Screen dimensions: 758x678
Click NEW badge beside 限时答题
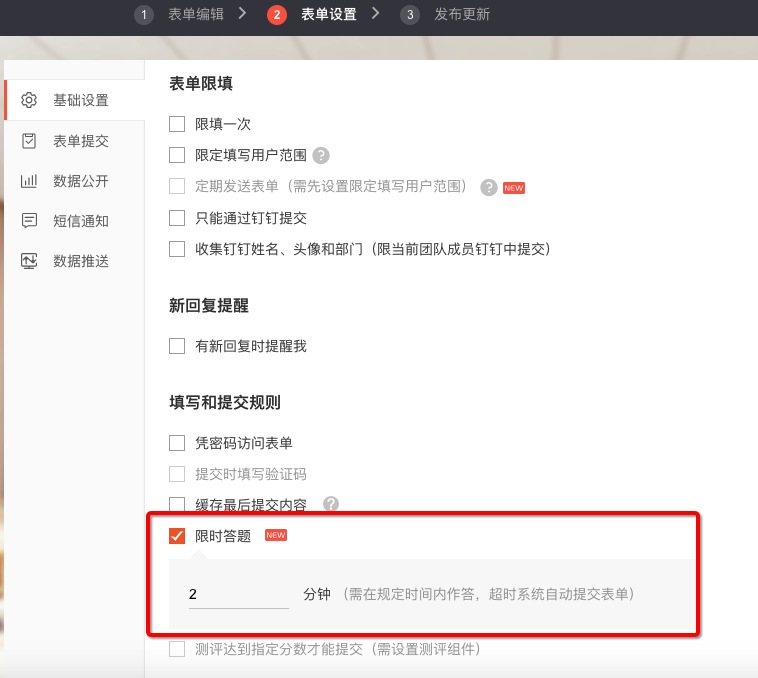pyautogui.click(x=276, y=535)
